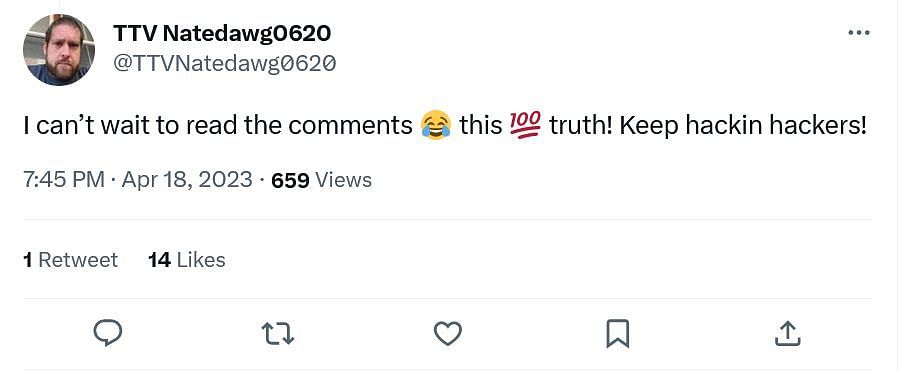Open the TTV Natedawg0620 profile picture

pyautogui.click(x=59, y=50)
